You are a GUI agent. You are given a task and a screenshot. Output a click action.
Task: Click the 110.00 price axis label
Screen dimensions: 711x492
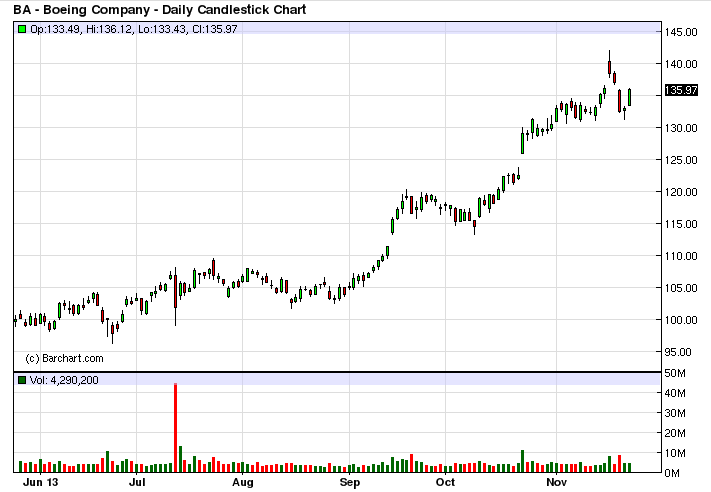pos(681,256)
